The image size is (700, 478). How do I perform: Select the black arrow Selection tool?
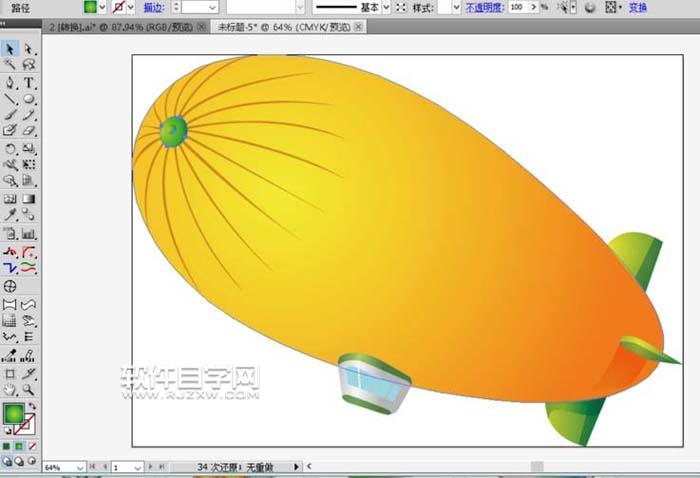click(10, 48)
